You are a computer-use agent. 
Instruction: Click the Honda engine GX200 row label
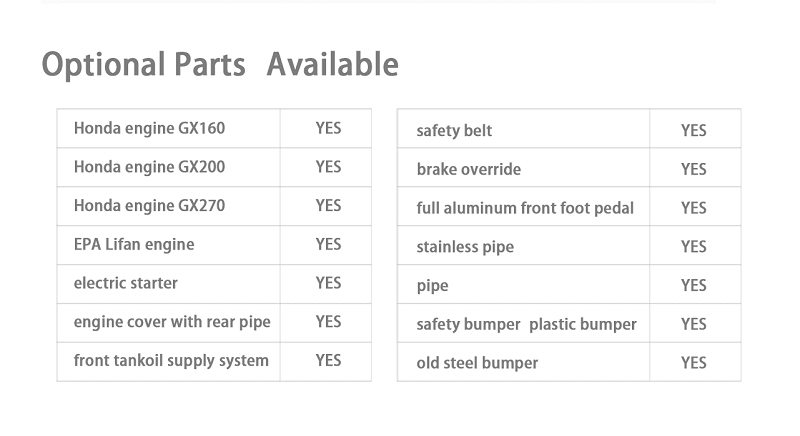(x=149, y=167)
